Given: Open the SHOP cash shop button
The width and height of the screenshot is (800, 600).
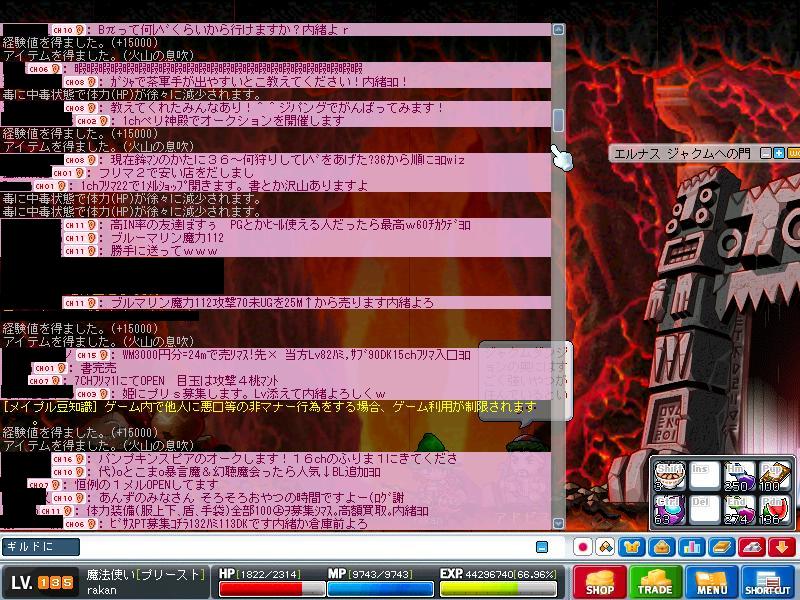Looking at the screenshot, I should 600,582.
